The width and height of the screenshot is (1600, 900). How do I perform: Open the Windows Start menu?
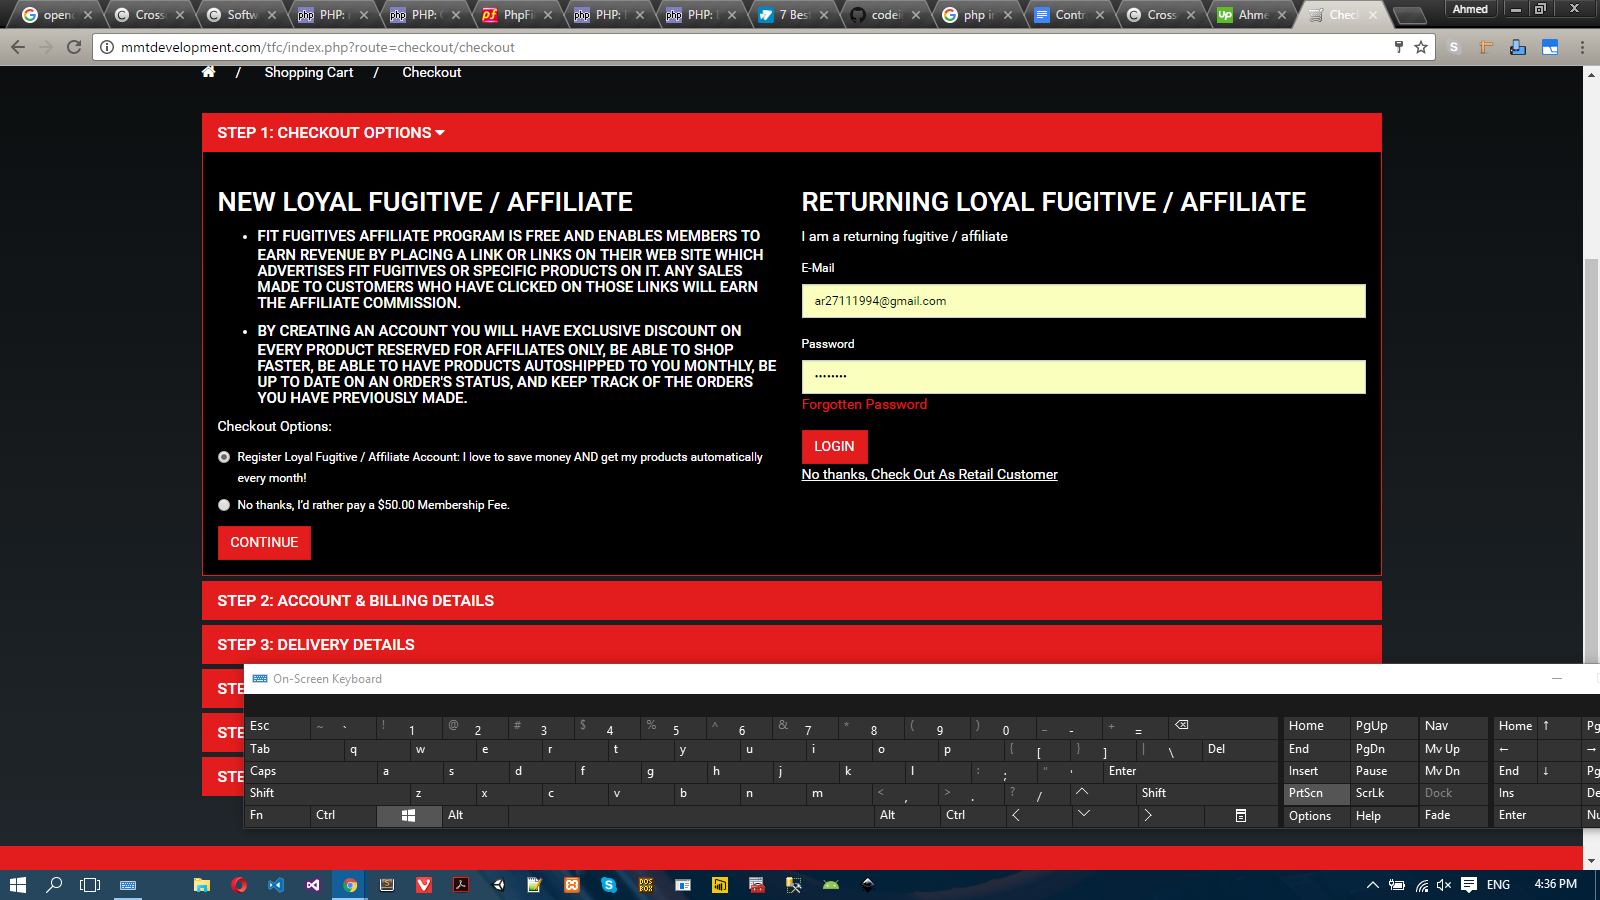(18, 885)
